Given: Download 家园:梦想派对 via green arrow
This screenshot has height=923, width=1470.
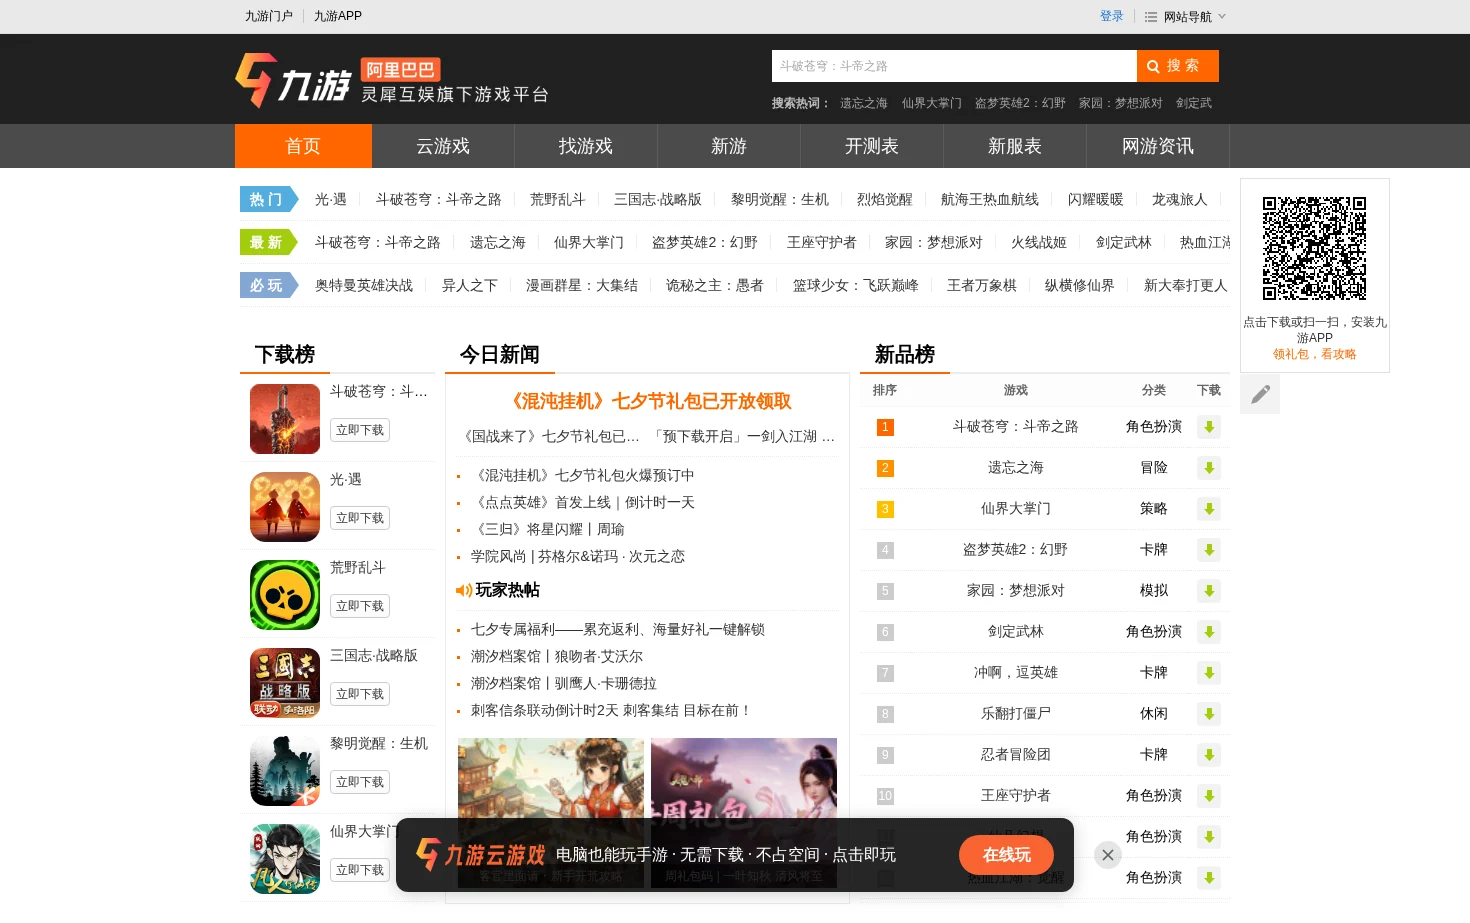Looking at the screenshot, I should click(x=1209, y=591).
